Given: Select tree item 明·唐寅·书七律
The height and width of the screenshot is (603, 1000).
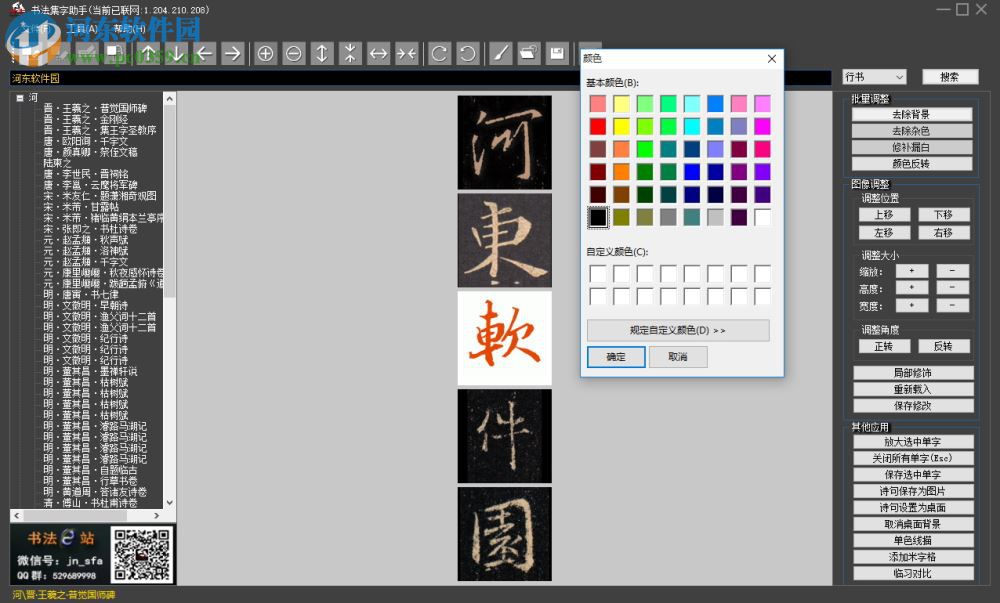Looking at the screenshot, I should click(81, 294).
